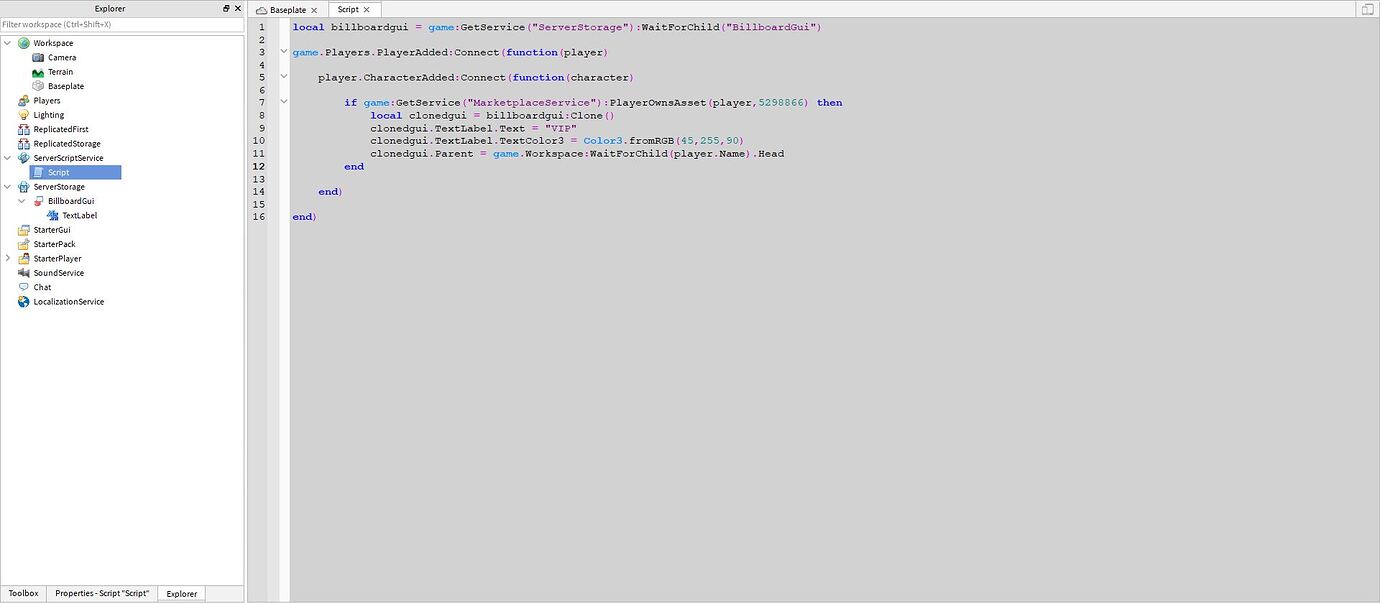Collapse the BillboardGui node
This screenshot has height=604, width=1380.
tap(21, 200)
